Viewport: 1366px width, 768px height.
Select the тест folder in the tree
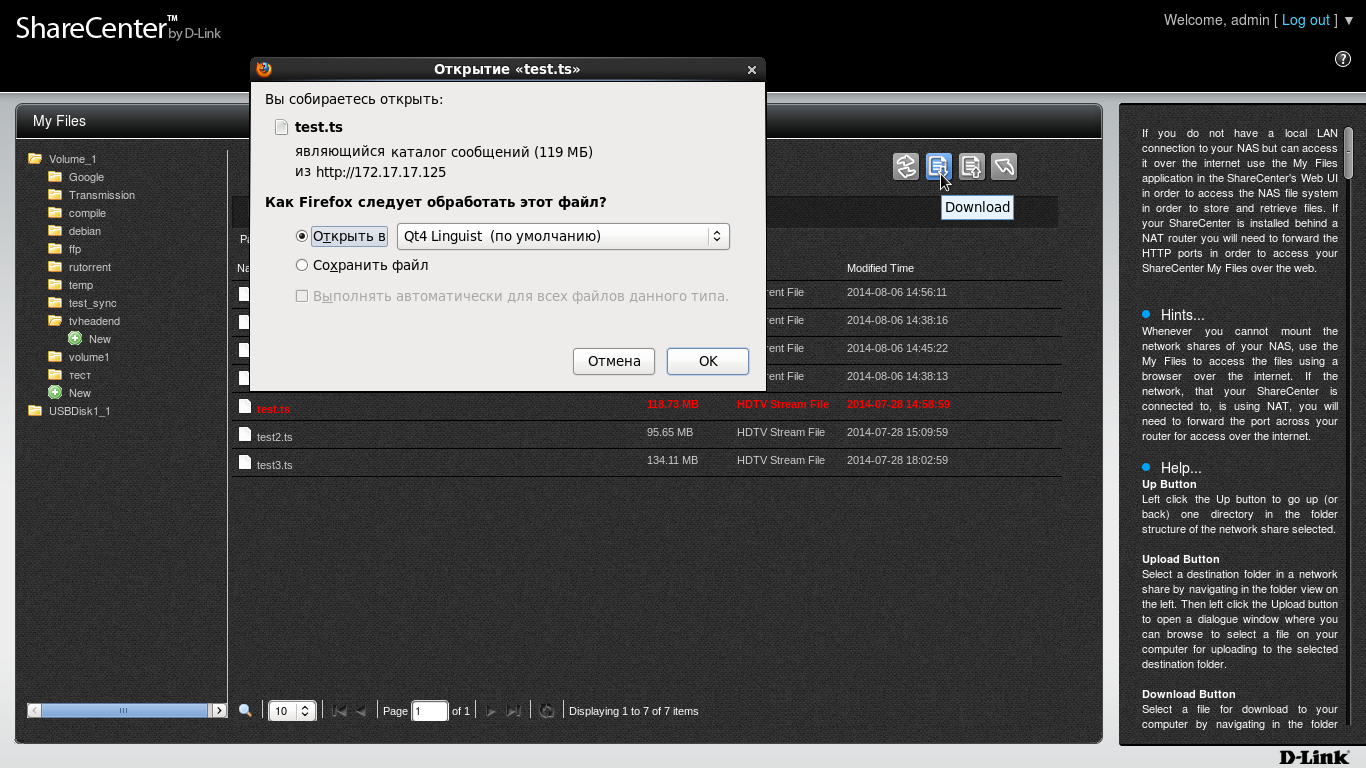(x=80, y=375)
